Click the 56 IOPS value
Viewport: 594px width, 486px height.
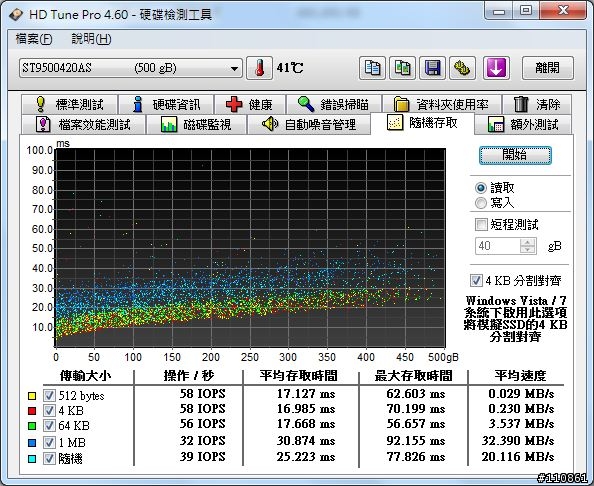[203, 424]
